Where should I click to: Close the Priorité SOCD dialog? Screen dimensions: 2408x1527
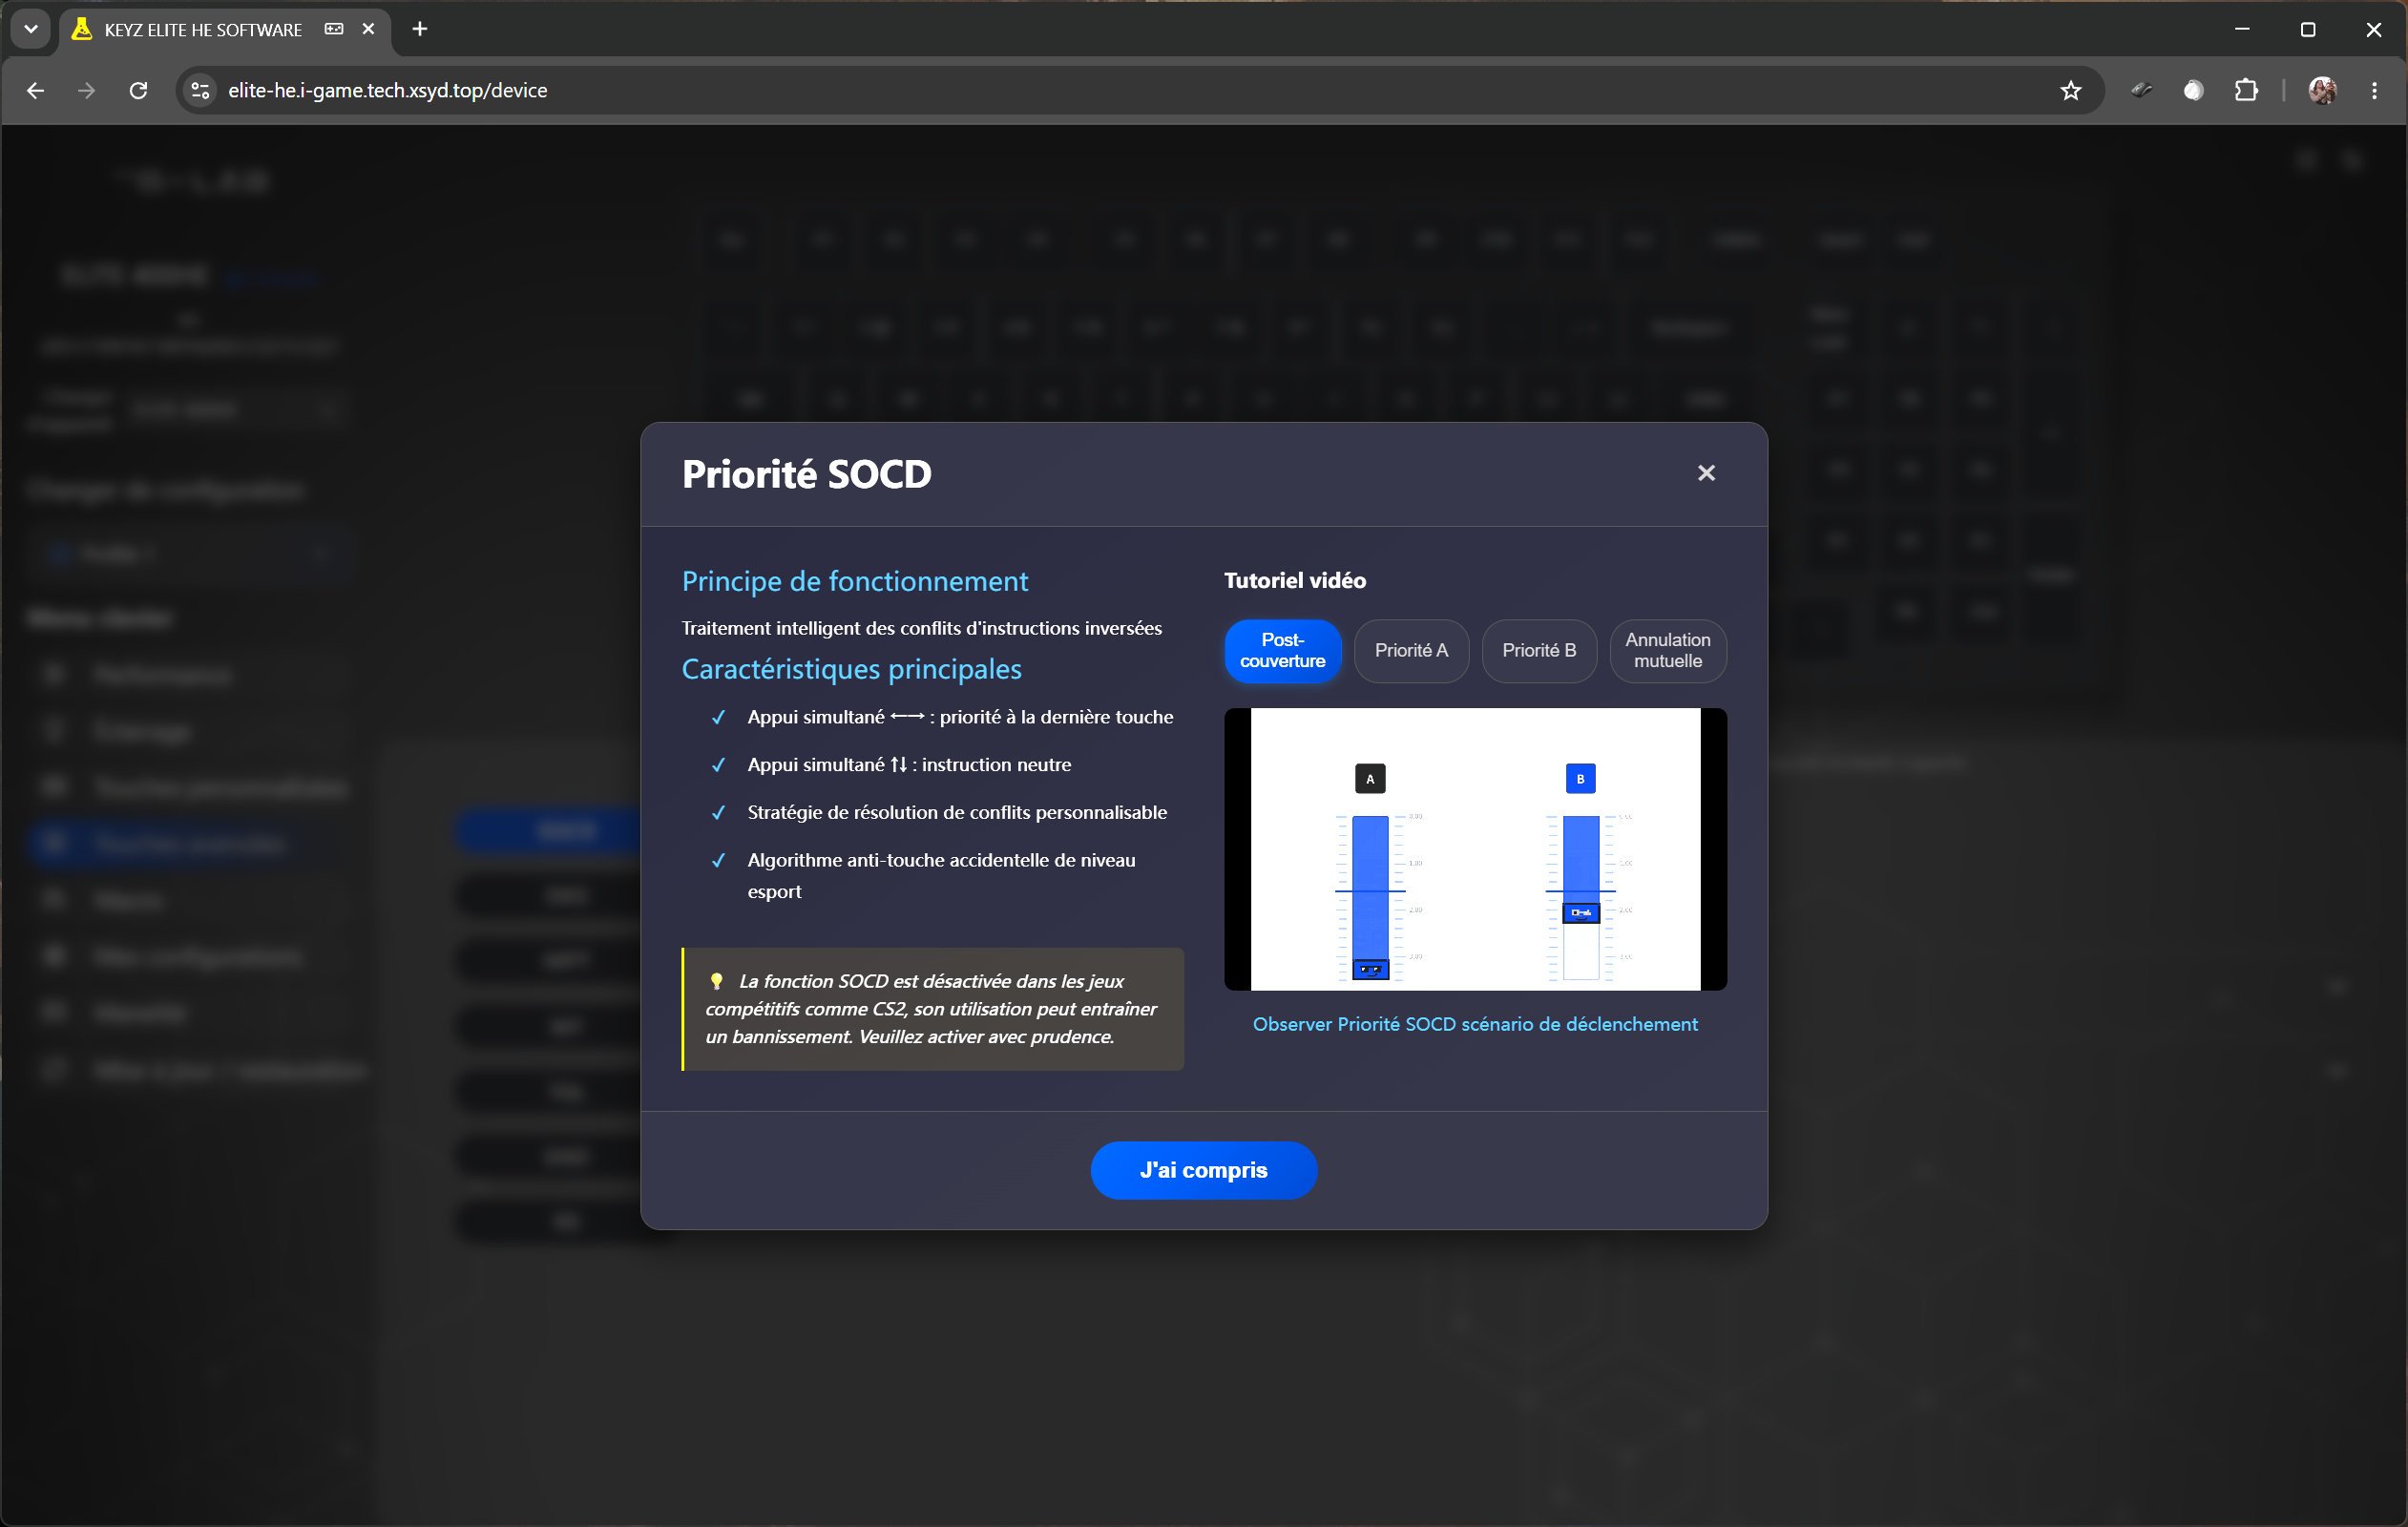[1706, 473]
